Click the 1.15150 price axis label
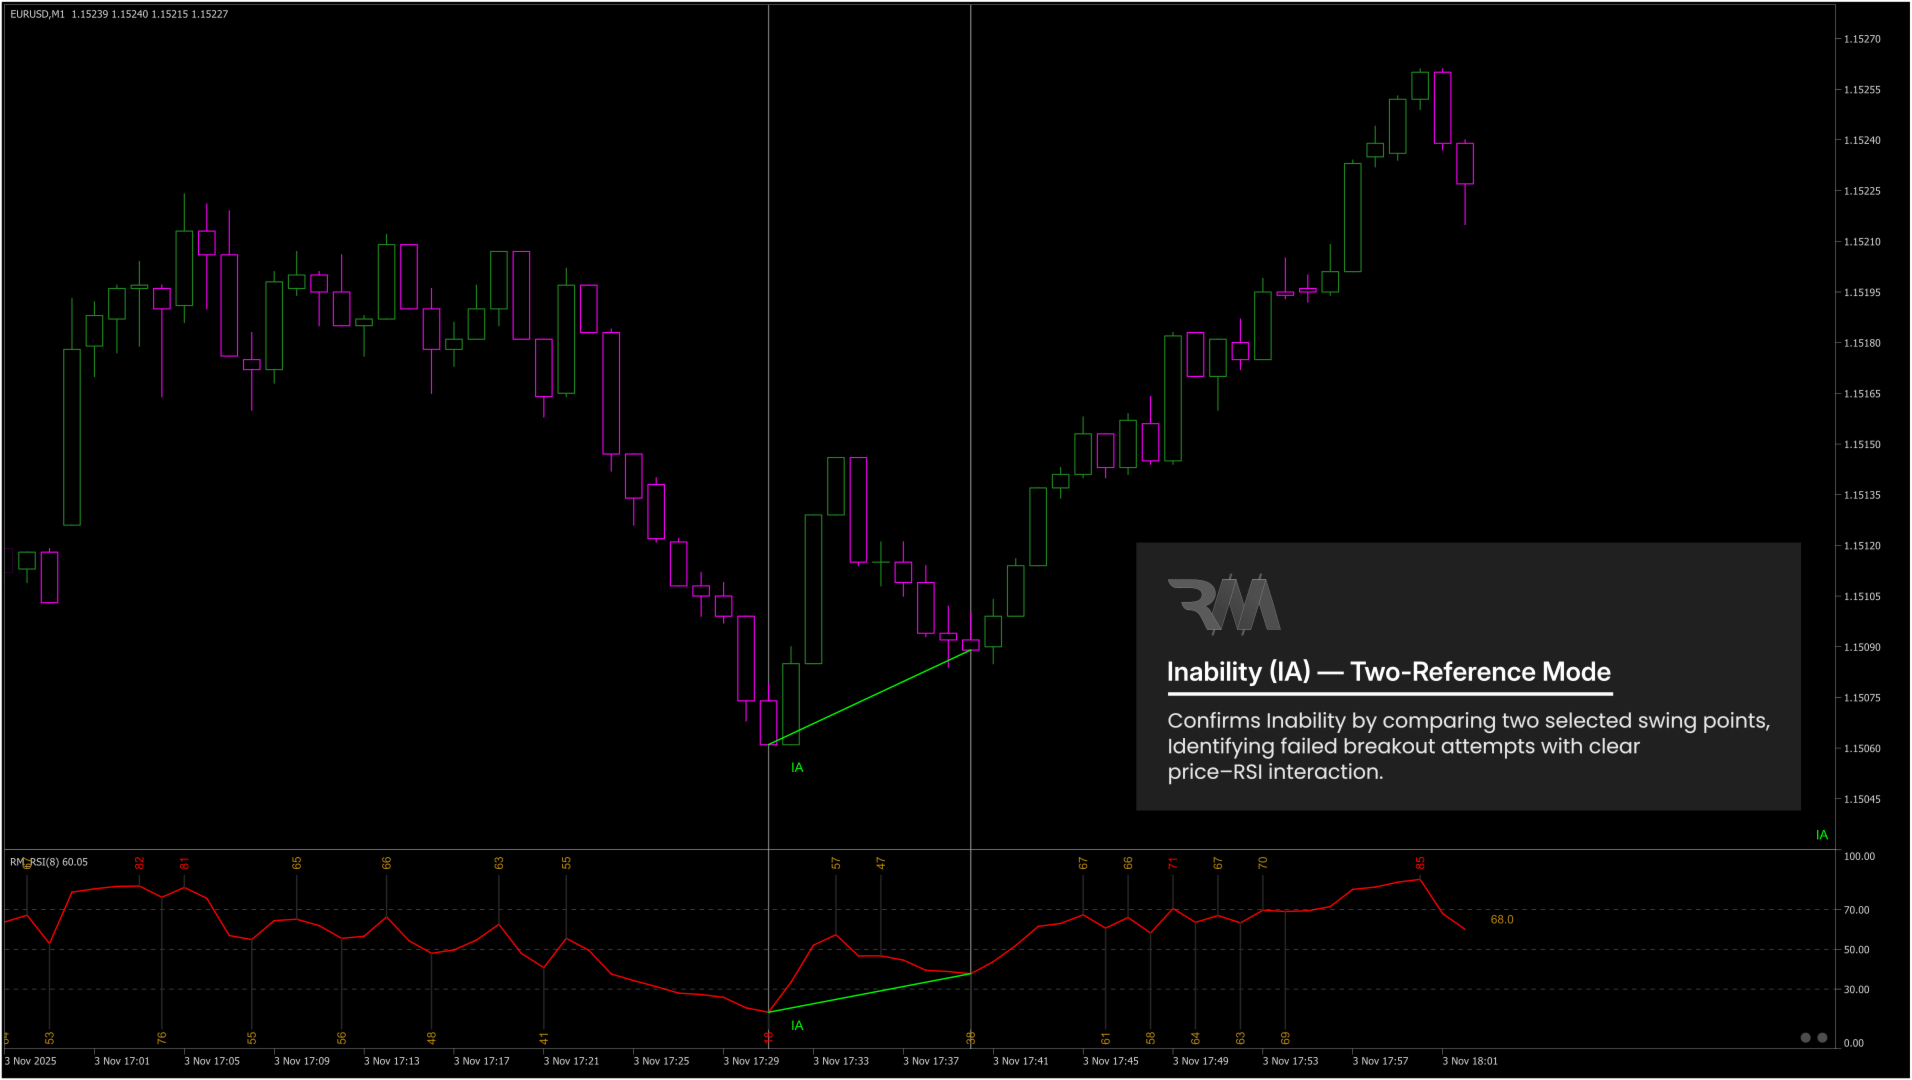The image size is (1912, 1080). point(1862,444)
